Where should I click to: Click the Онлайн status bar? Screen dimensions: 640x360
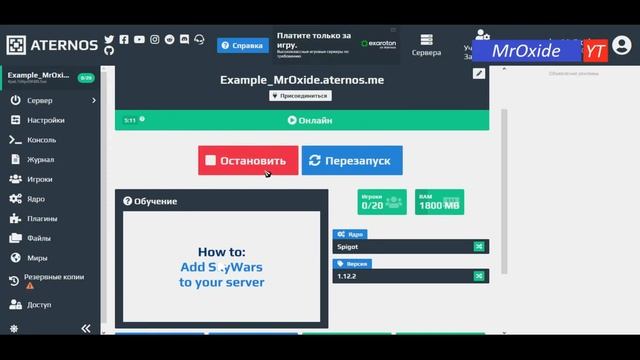pos(302,120)
